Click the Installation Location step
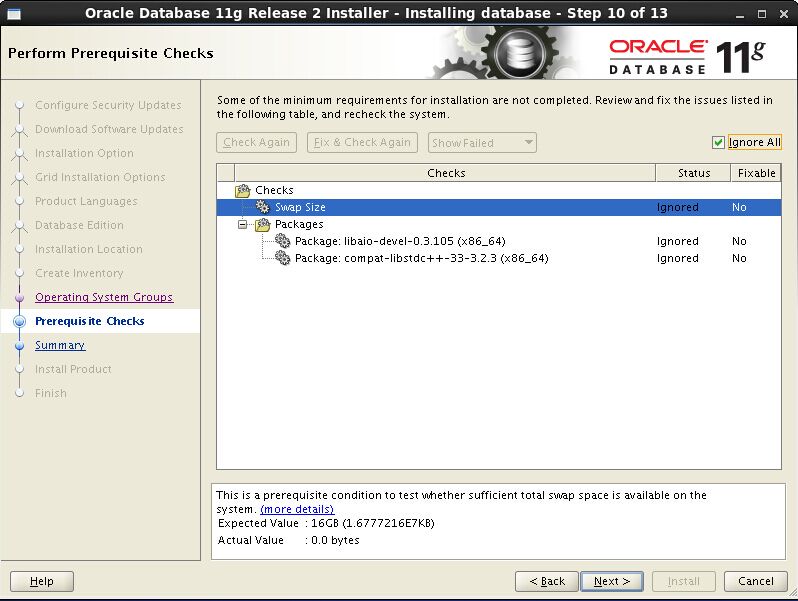 (x=89, y=249)
